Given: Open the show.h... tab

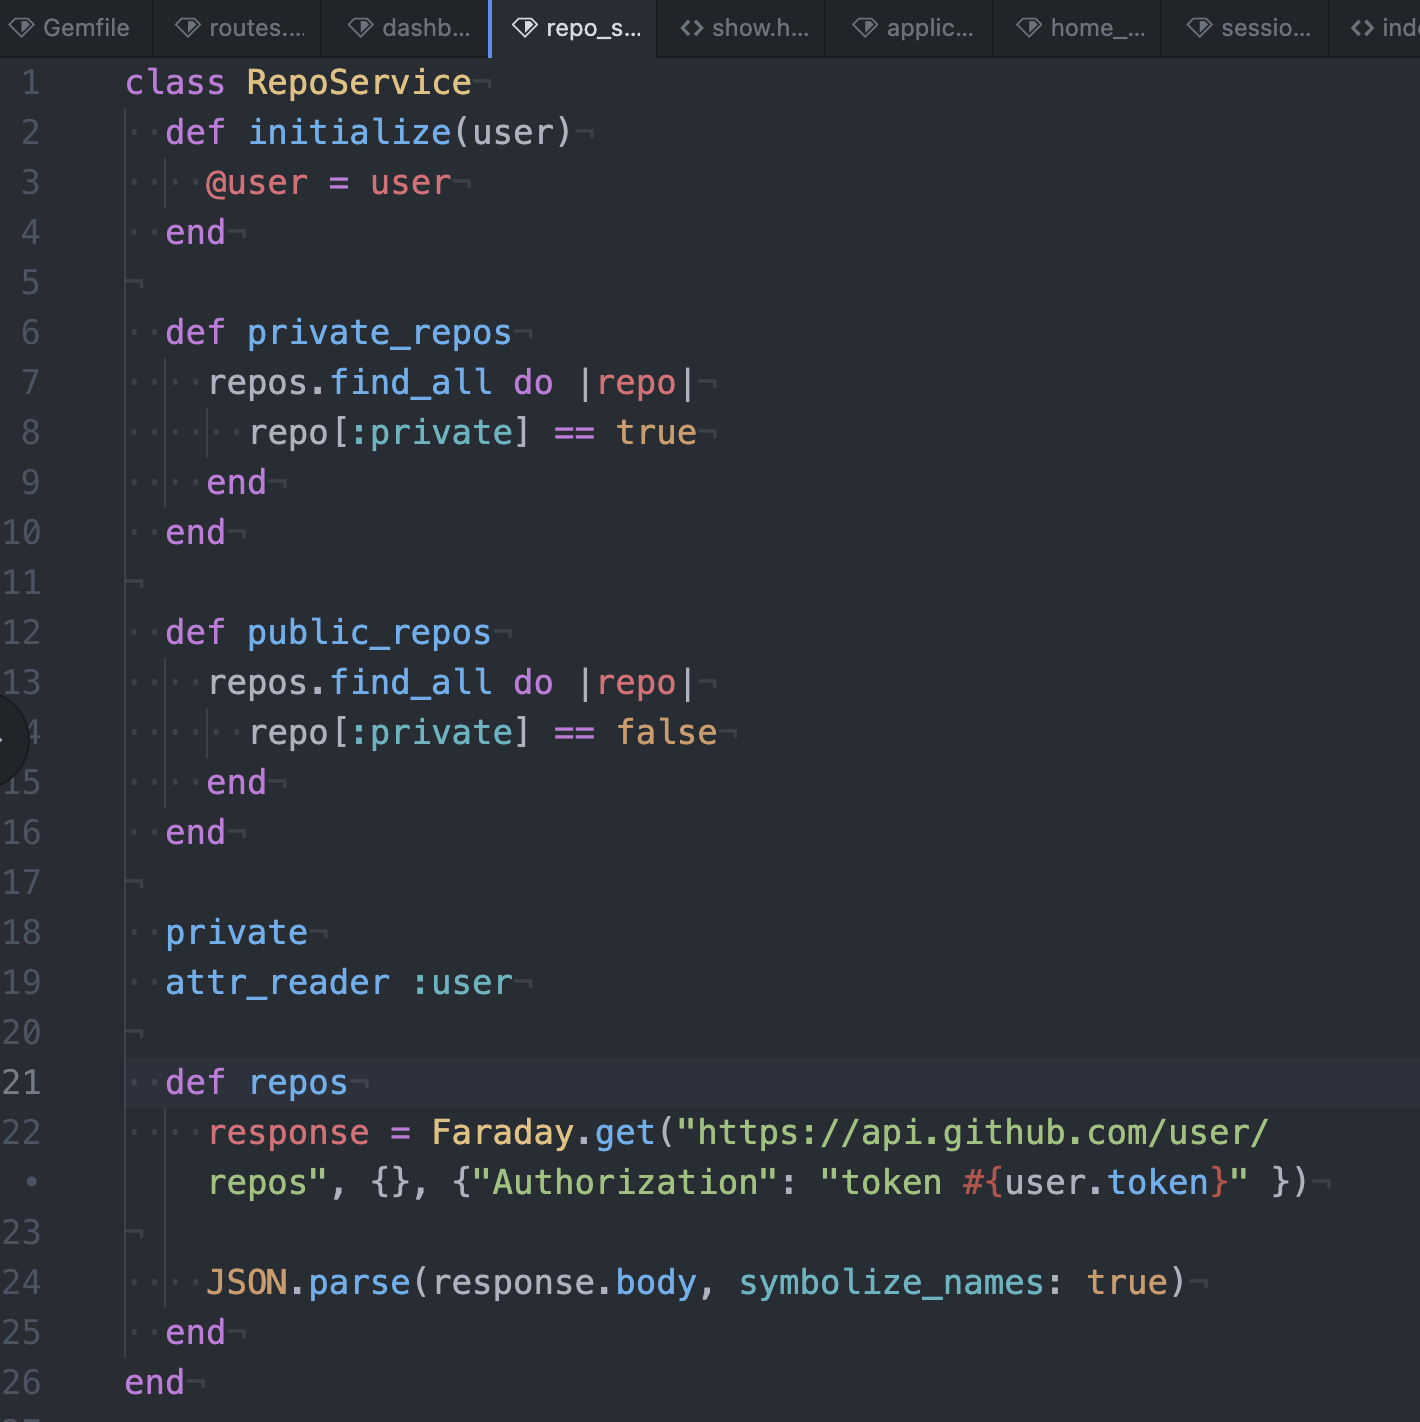Looking at the screenshot, I should 742,28.
